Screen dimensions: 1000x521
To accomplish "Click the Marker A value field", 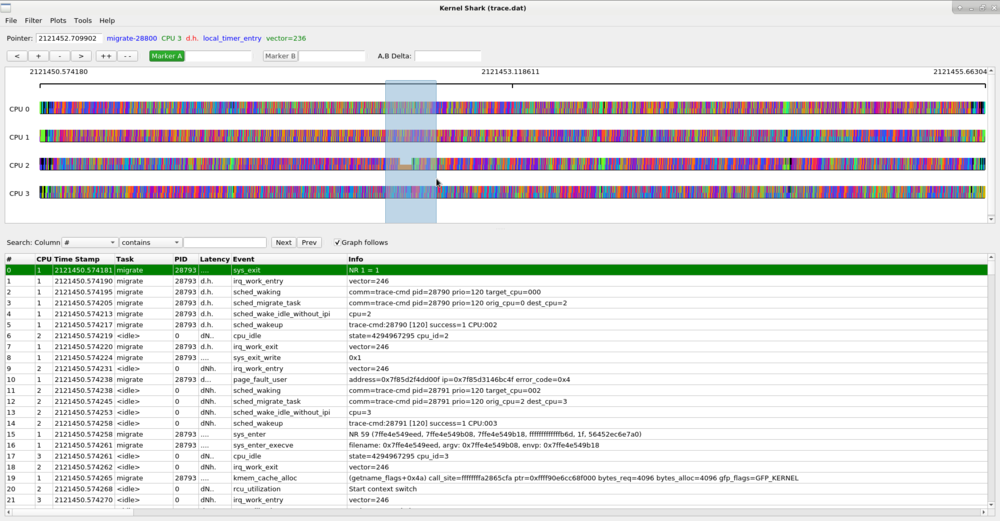I will point(218,56).
